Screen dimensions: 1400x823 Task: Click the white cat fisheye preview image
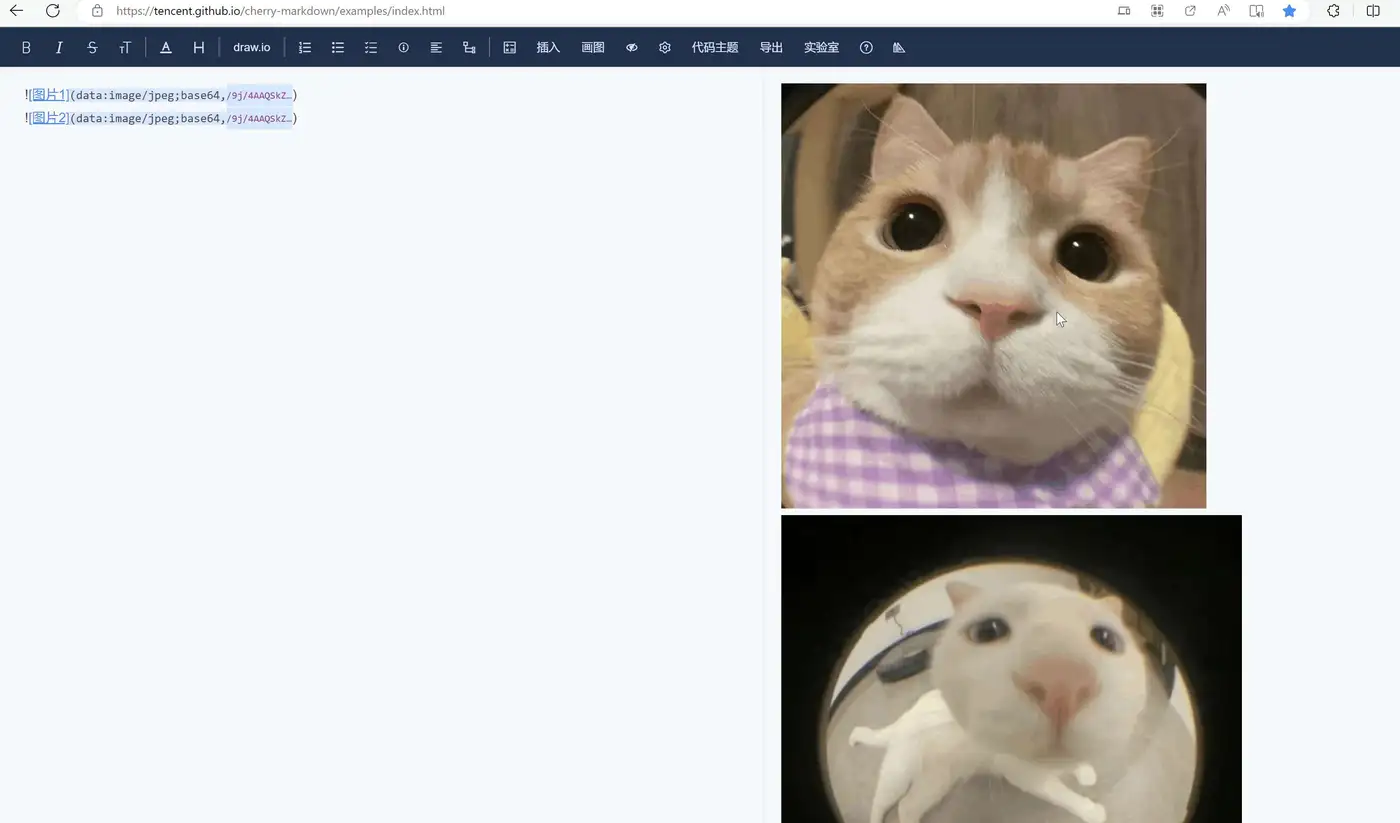tap(1011, 669)
